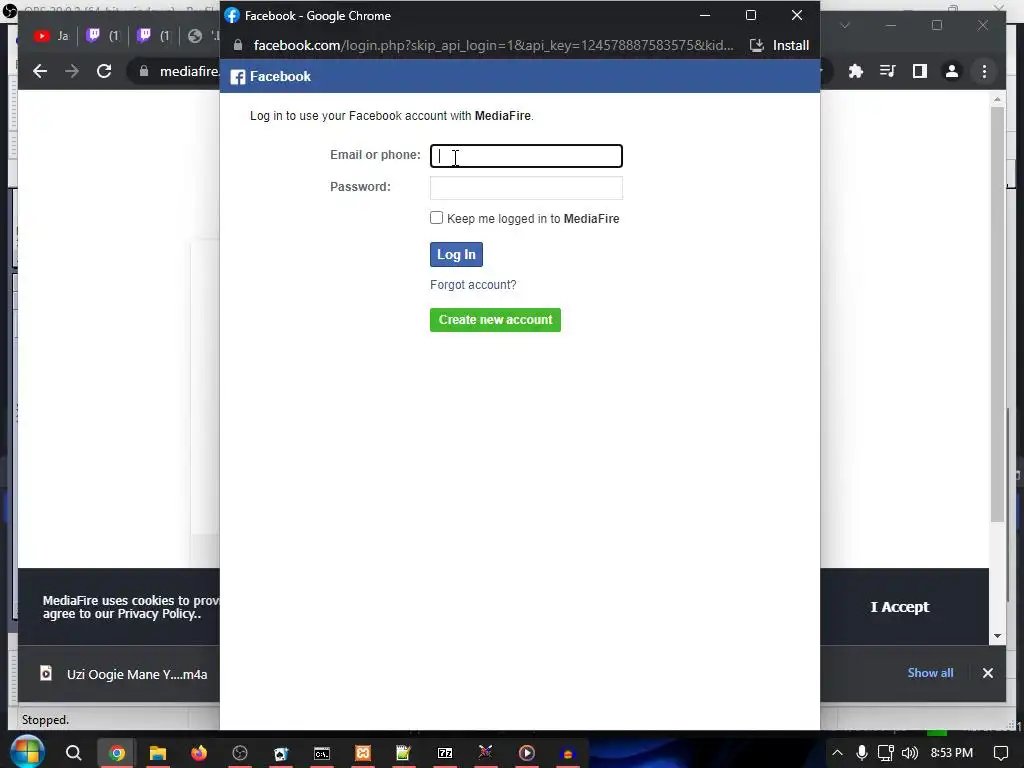Click the Stopped. status text
This screenshot has height=768, width=1024.
[x=45, y=720]
